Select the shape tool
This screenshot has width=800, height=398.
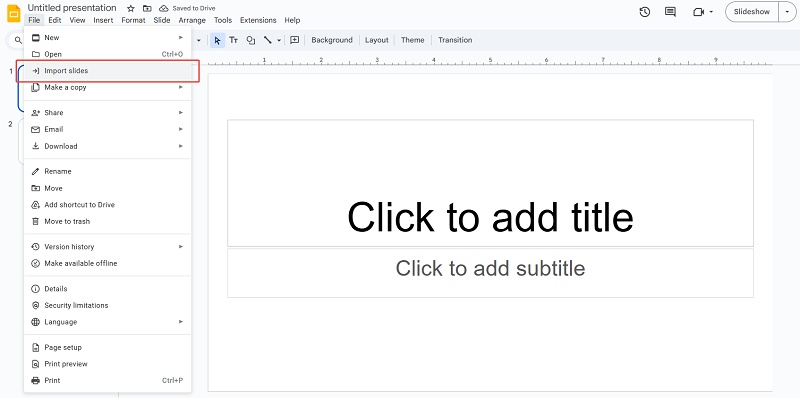(251, 40)
